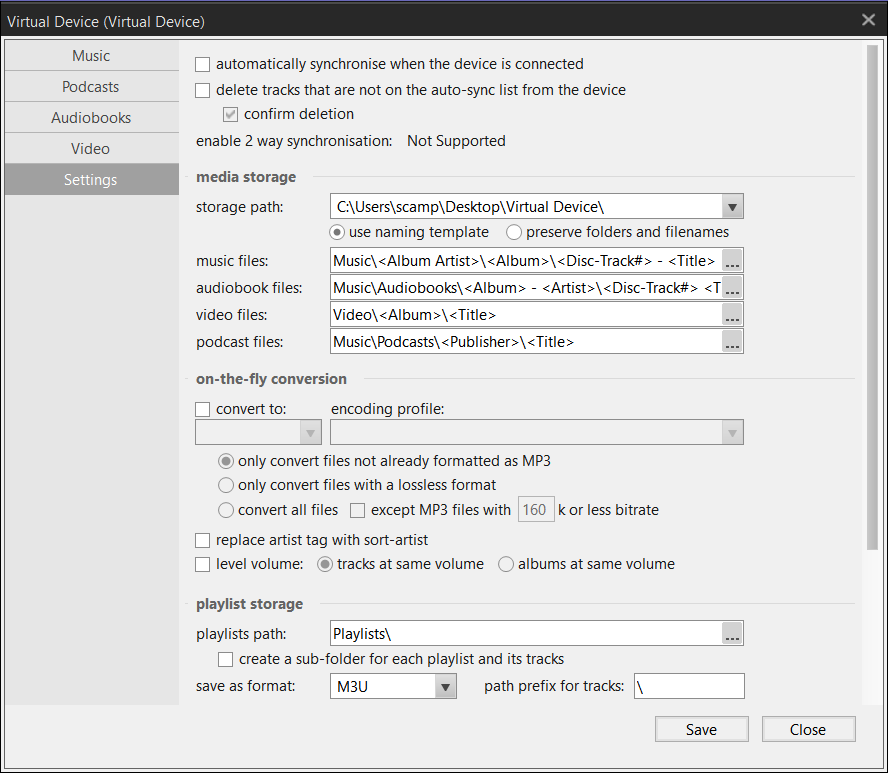
Task: Click ellipsis button beside audiobook files template
Action: point(733,288)
